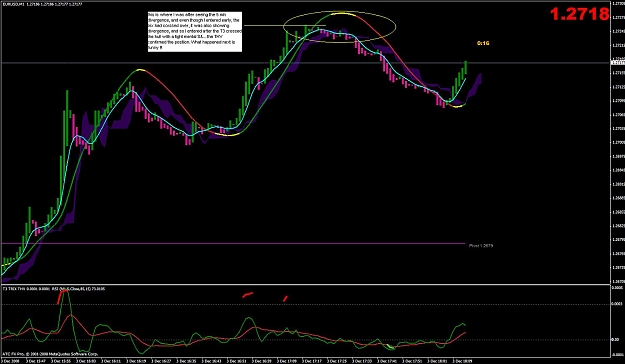Click the red 1.2718 price display
The image size is (625, 364).
click(x=579, y=14)
